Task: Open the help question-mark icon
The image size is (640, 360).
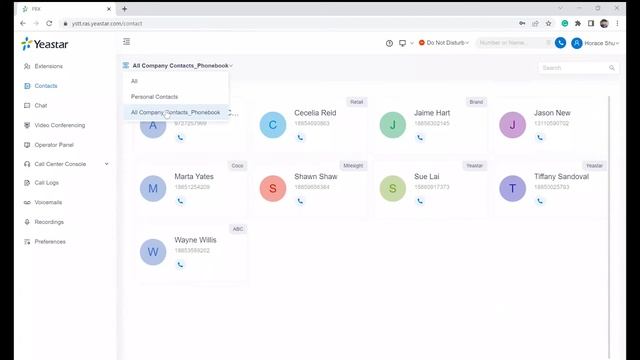Action: pyautogui.click(x=389, y=43)
